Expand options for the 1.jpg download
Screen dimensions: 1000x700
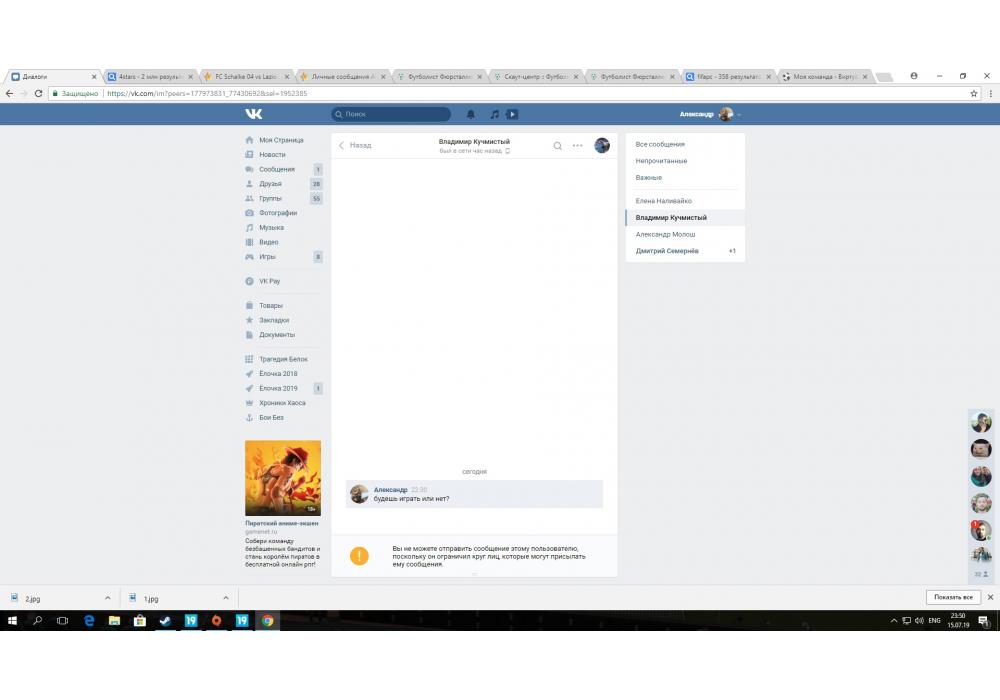[x=225, y=598]
